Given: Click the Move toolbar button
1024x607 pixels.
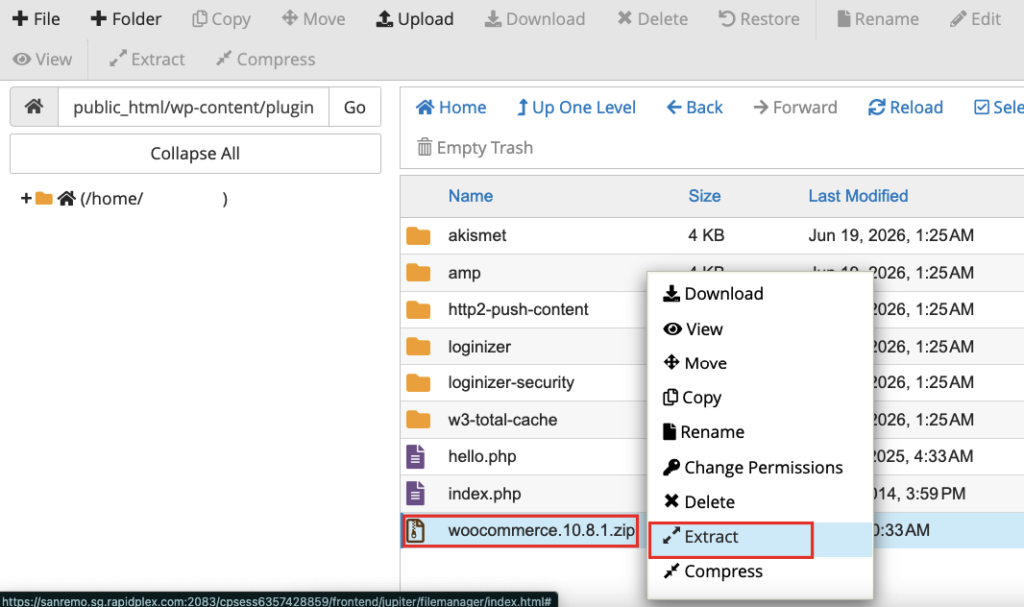Looking at the screenshot, I should [313, 19].
